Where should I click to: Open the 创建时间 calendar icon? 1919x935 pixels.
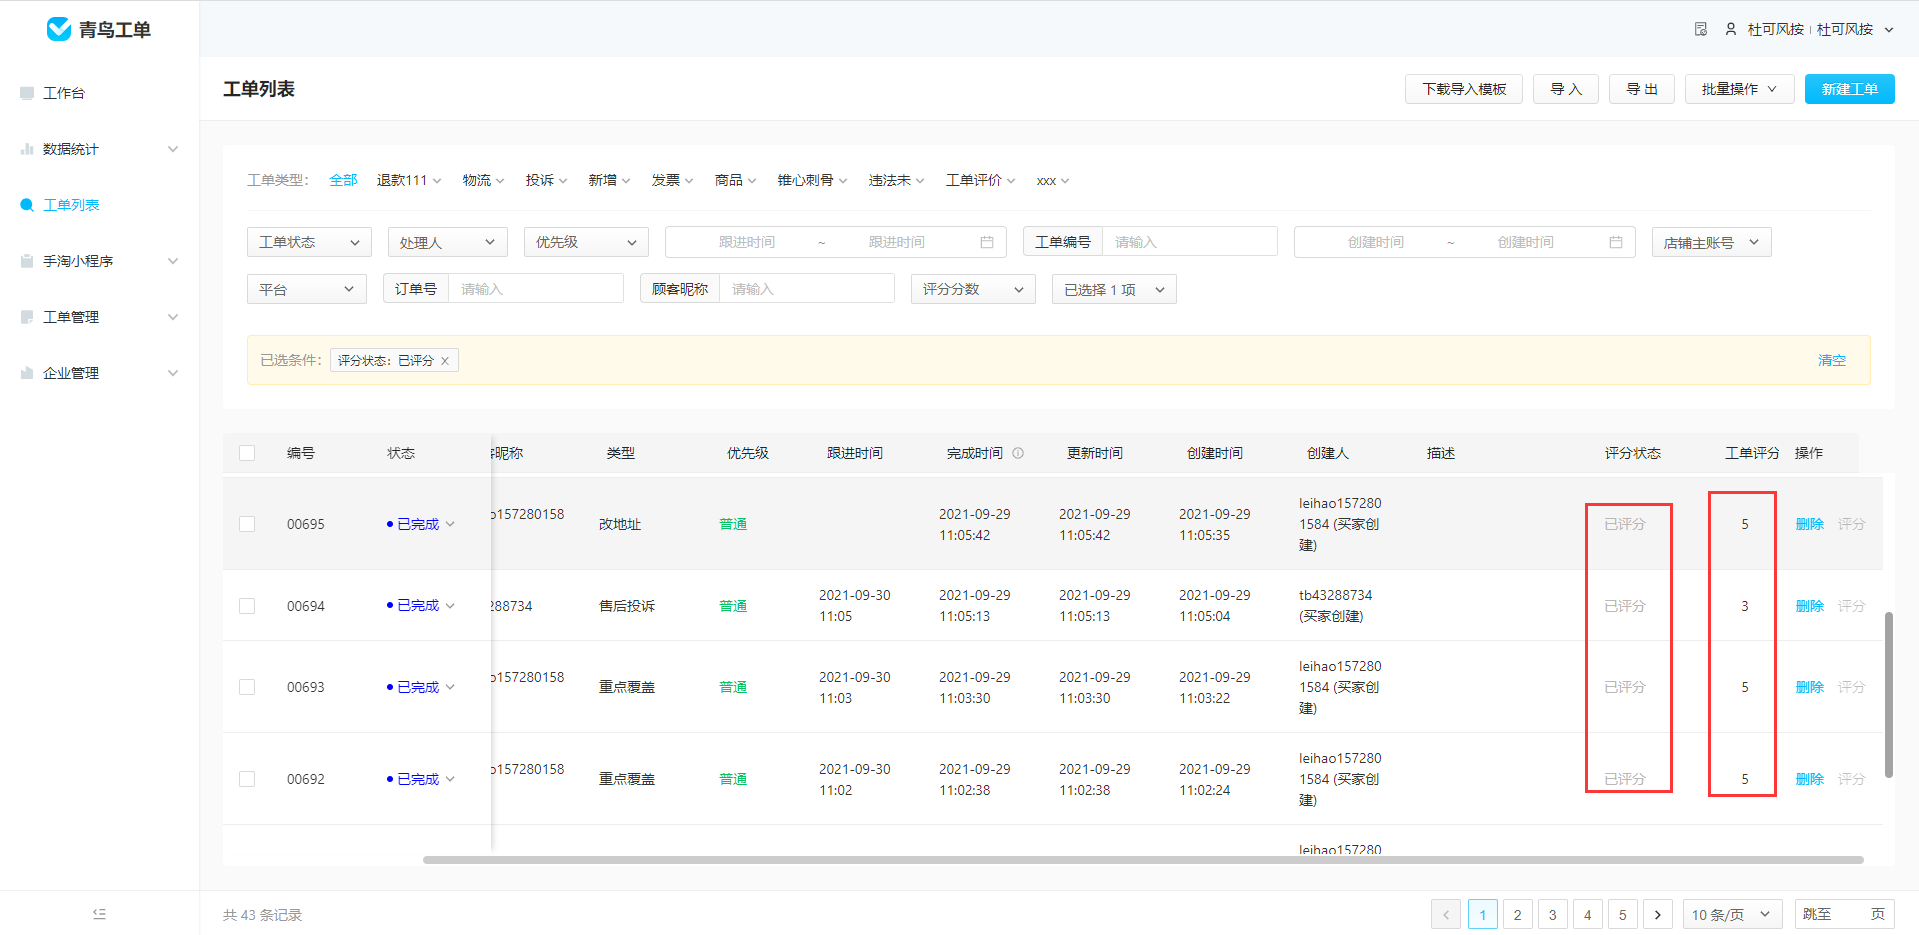1616,242
